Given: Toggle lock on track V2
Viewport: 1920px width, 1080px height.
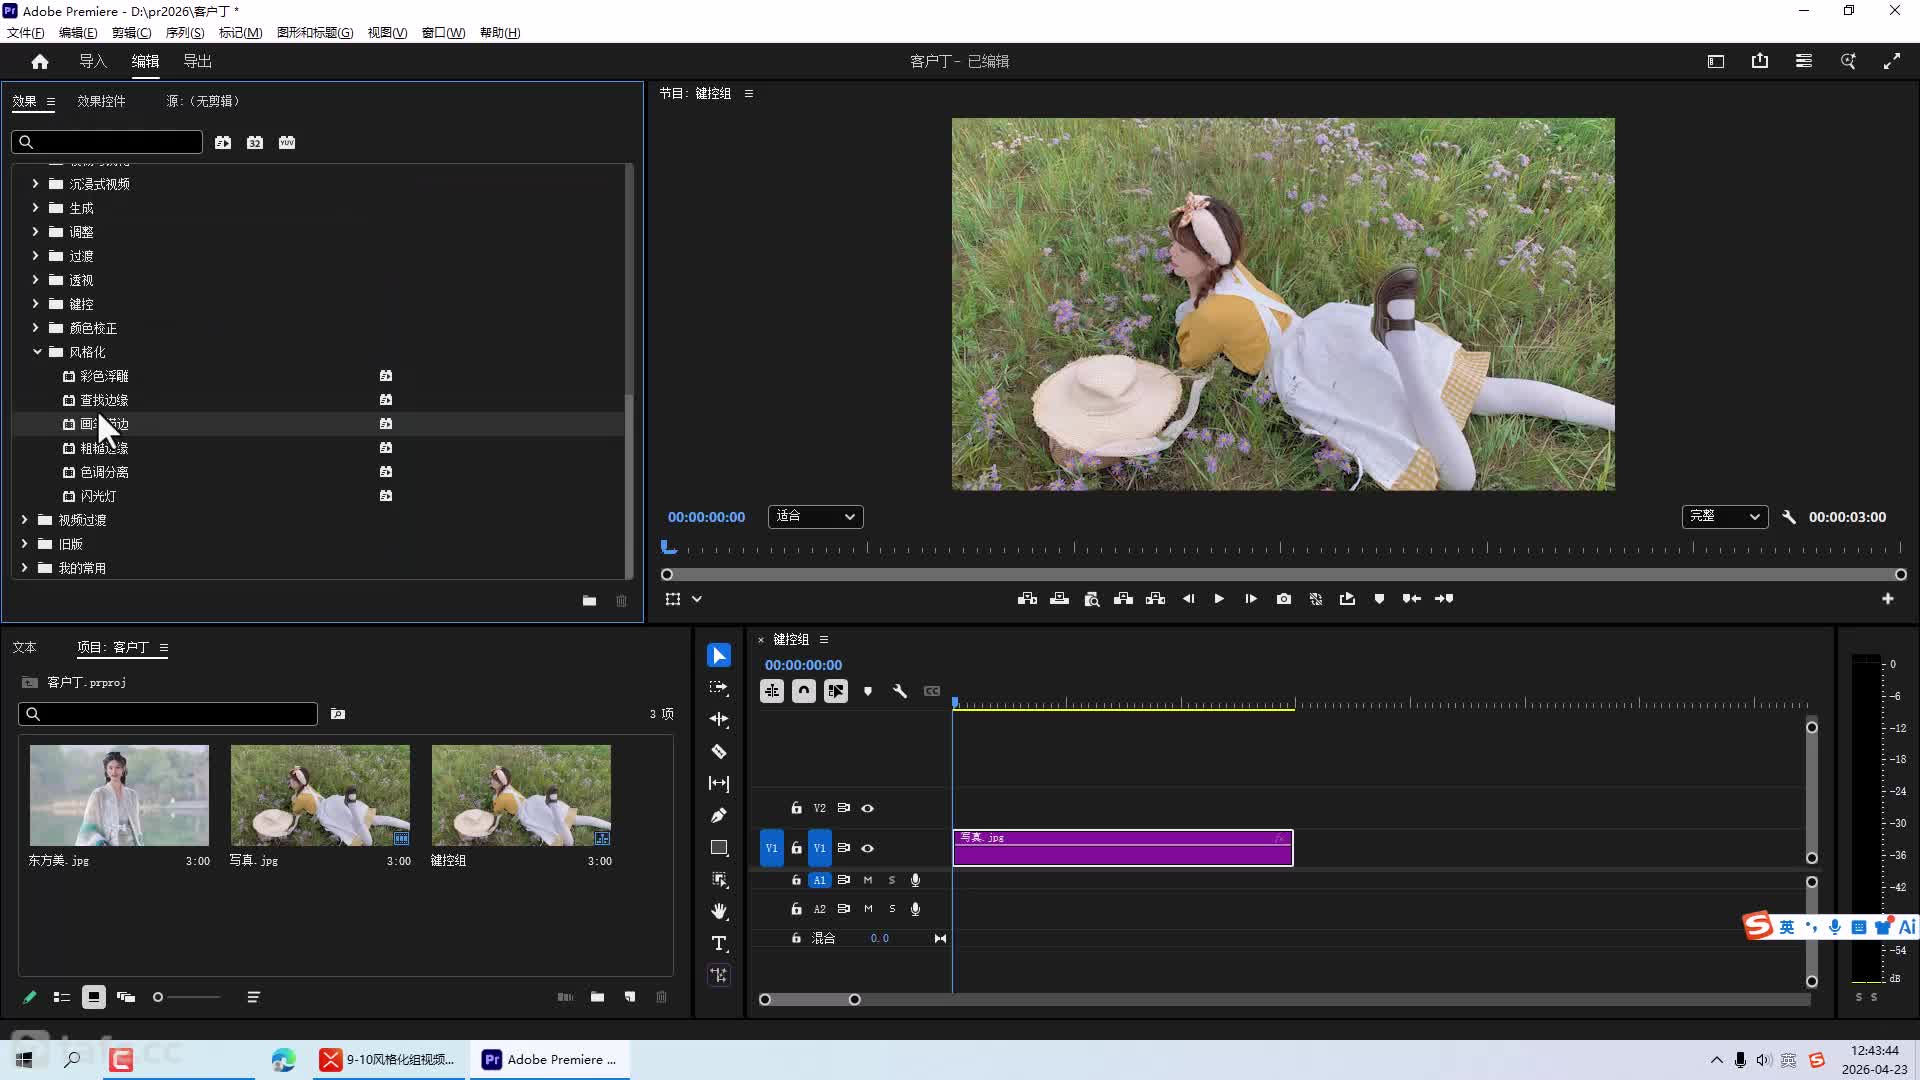Looking at the screenshot, I should coord(796,808).
